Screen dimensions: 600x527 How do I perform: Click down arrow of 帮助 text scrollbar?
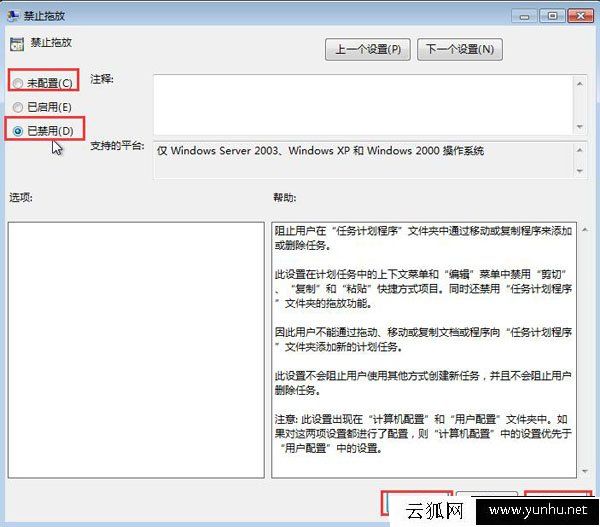point(585,471)
